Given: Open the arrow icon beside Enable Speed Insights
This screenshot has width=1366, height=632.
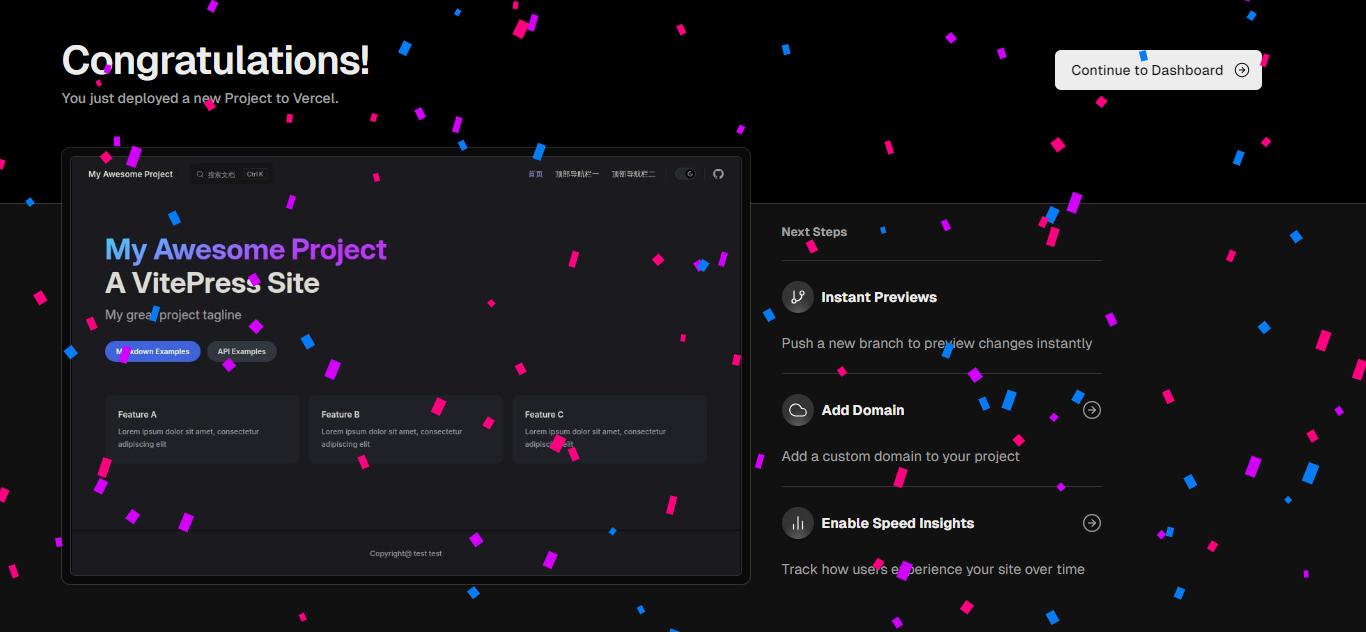Looking at the screenshot, I should click(x=1092, y=523).
